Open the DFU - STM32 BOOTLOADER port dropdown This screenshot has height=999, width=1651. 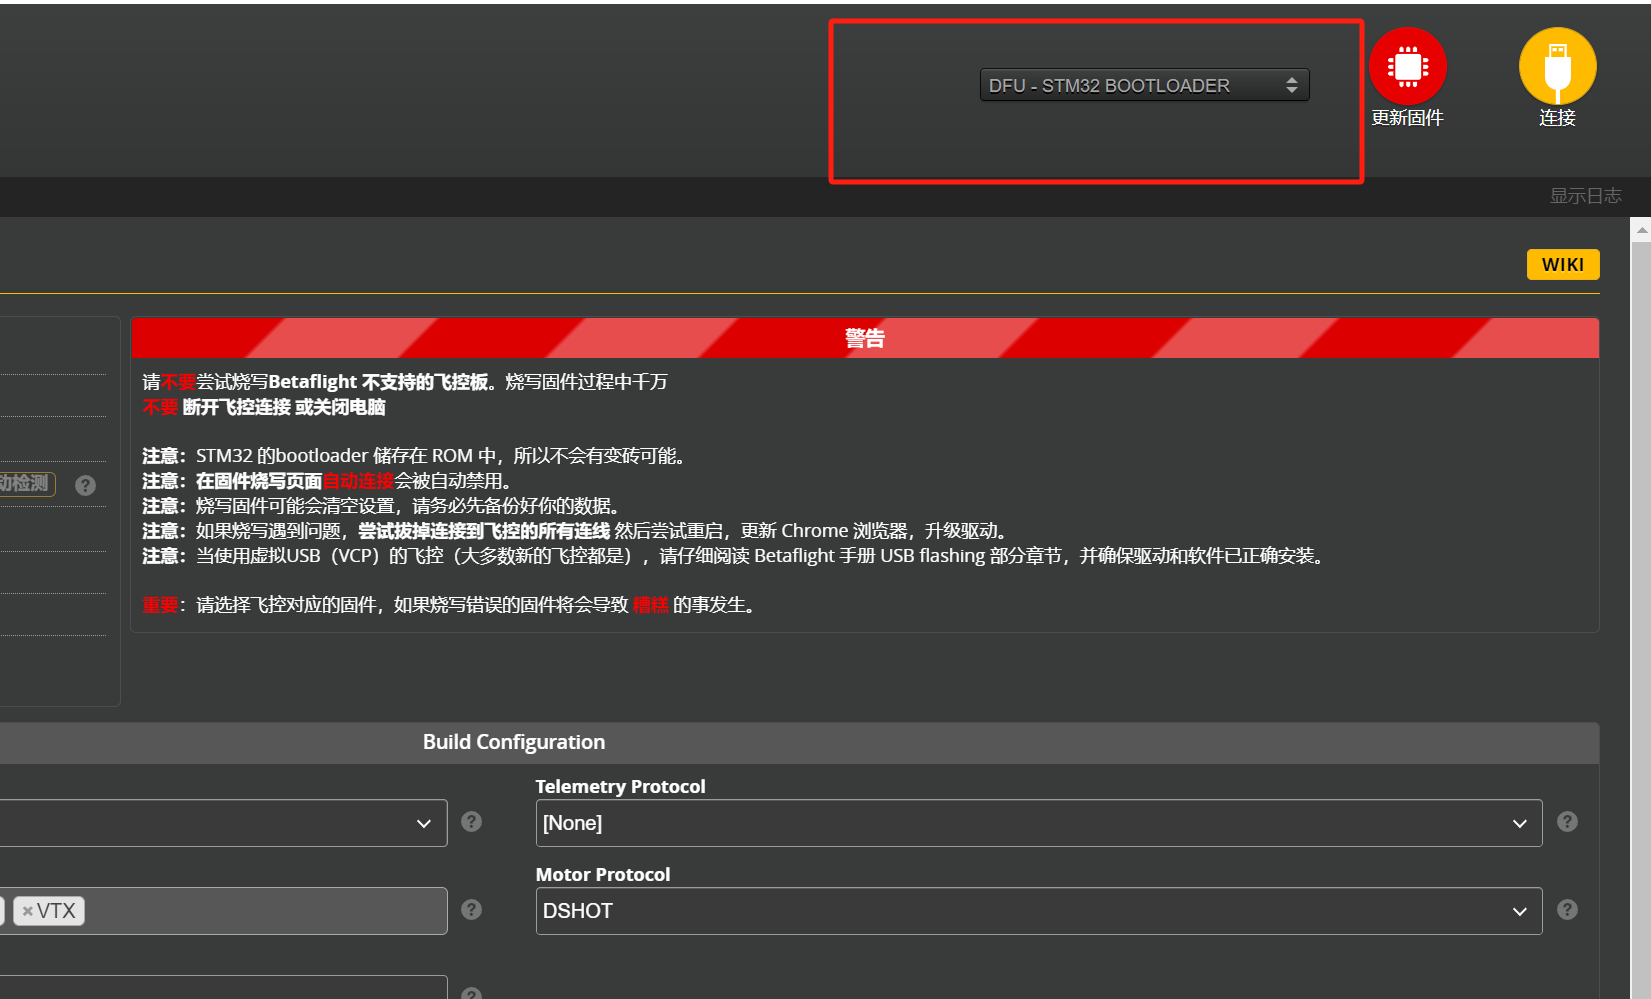coord(1144,86)
